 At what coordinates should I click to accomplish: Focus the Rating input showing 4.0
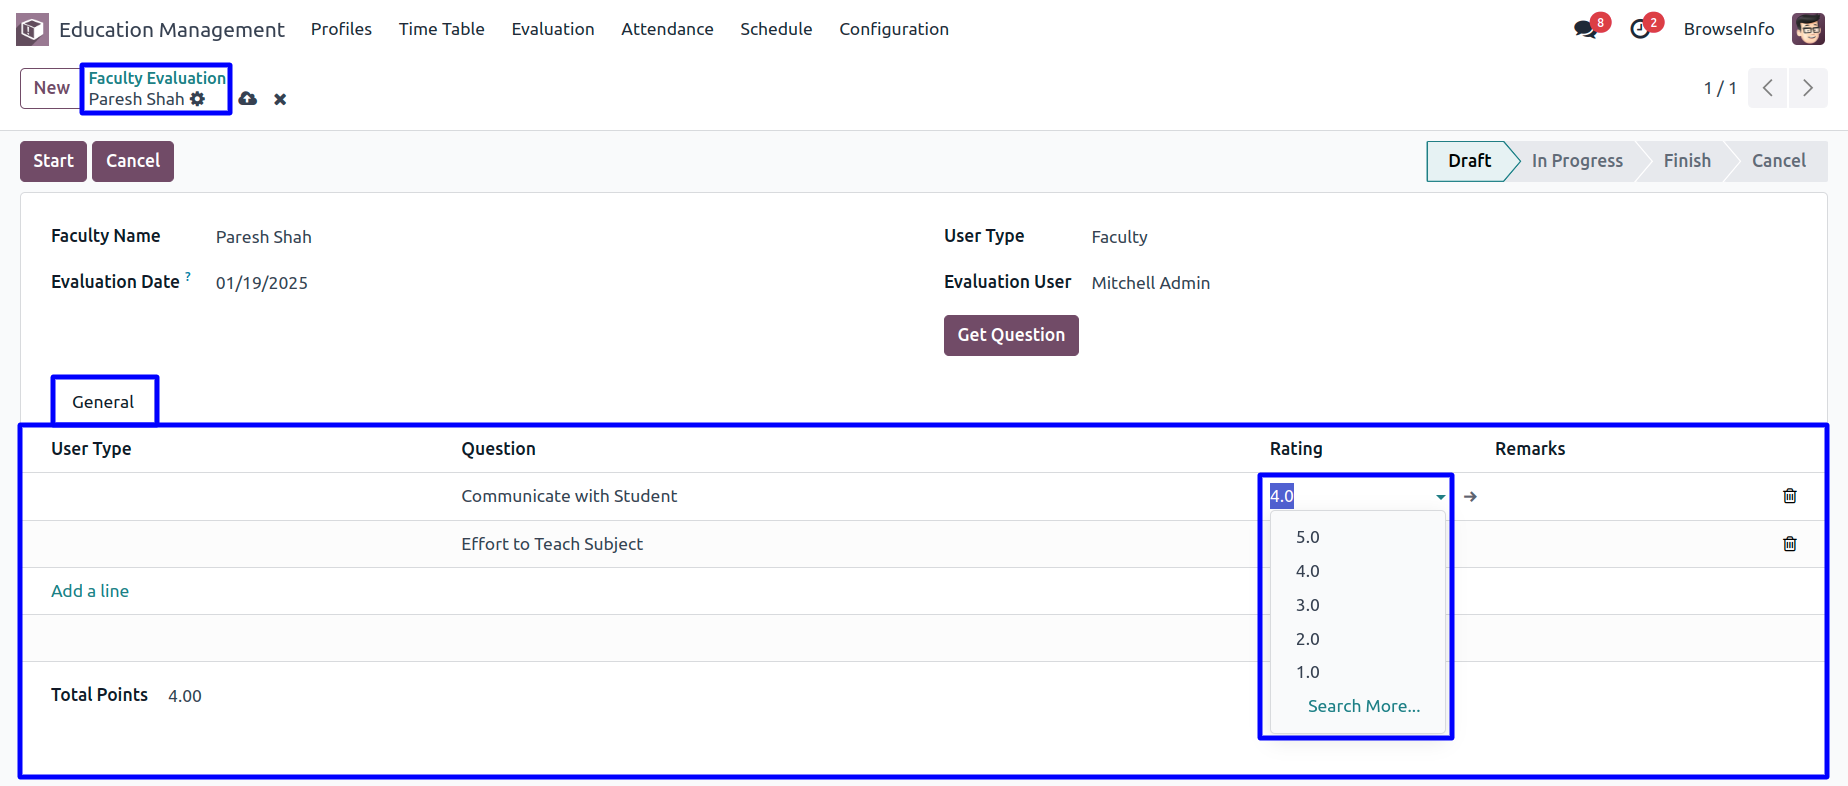pyautogui.click(x=1350, y=496)
